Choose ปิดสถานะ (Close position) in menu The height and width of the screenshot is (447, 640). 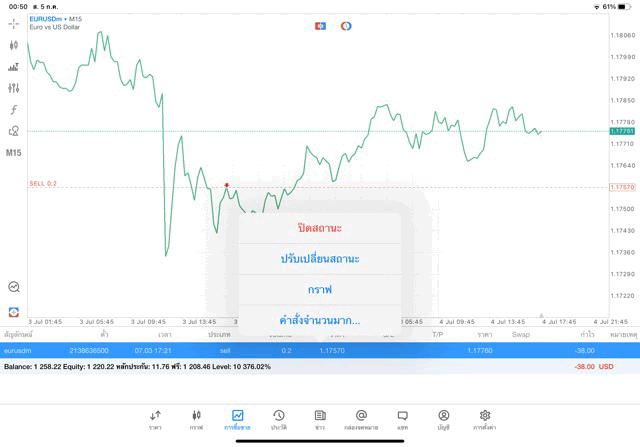pos(320,228)
